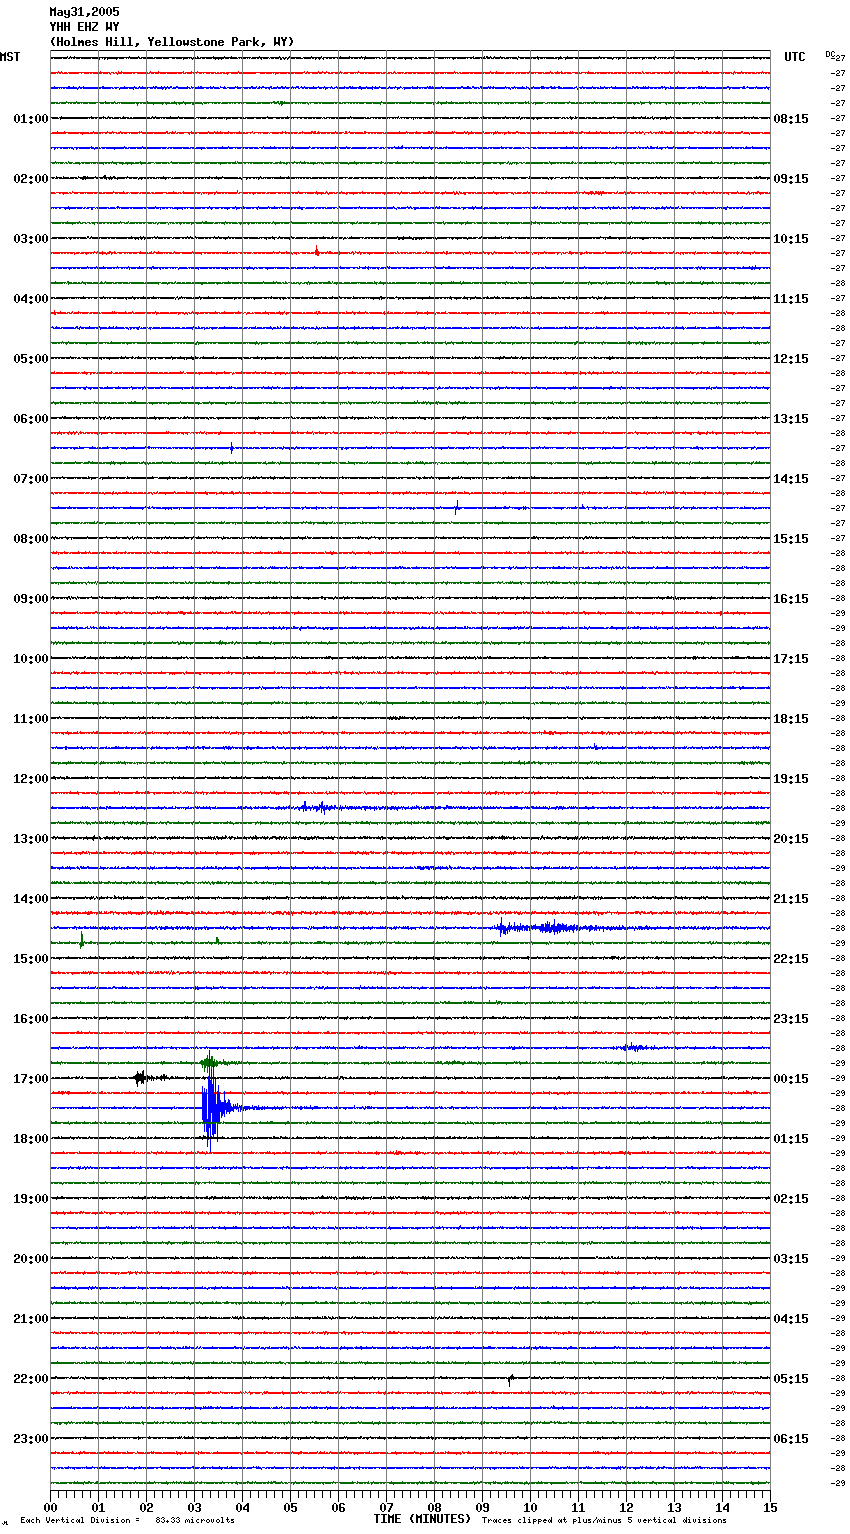This screenshot has height=1534, width=850.
Task: Select the 01:00 MST row label
Action: point(31,119)
